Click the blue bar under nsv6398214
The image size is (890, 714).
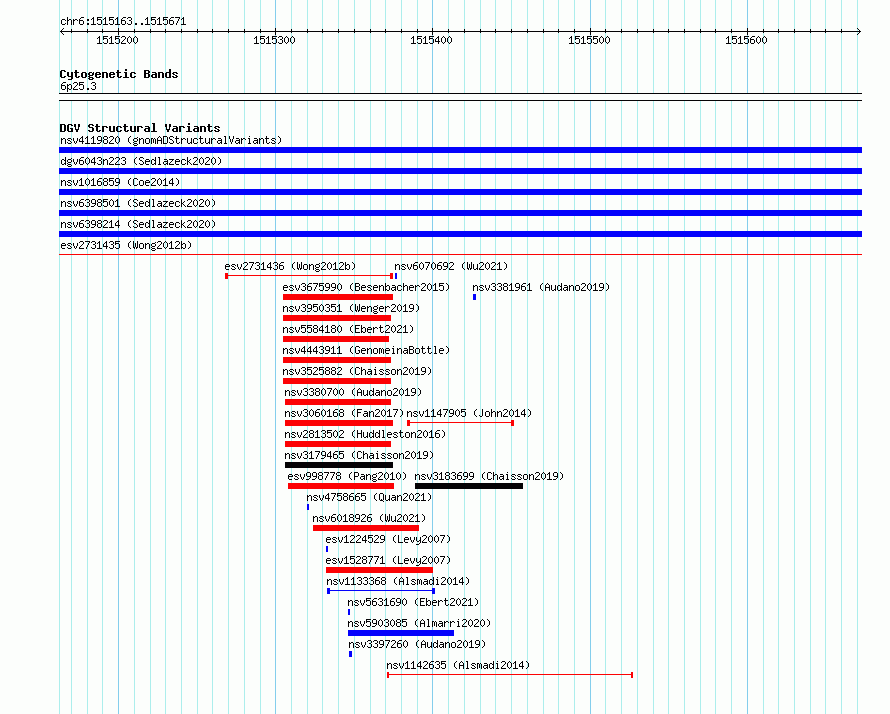click(x=460, y=234)
